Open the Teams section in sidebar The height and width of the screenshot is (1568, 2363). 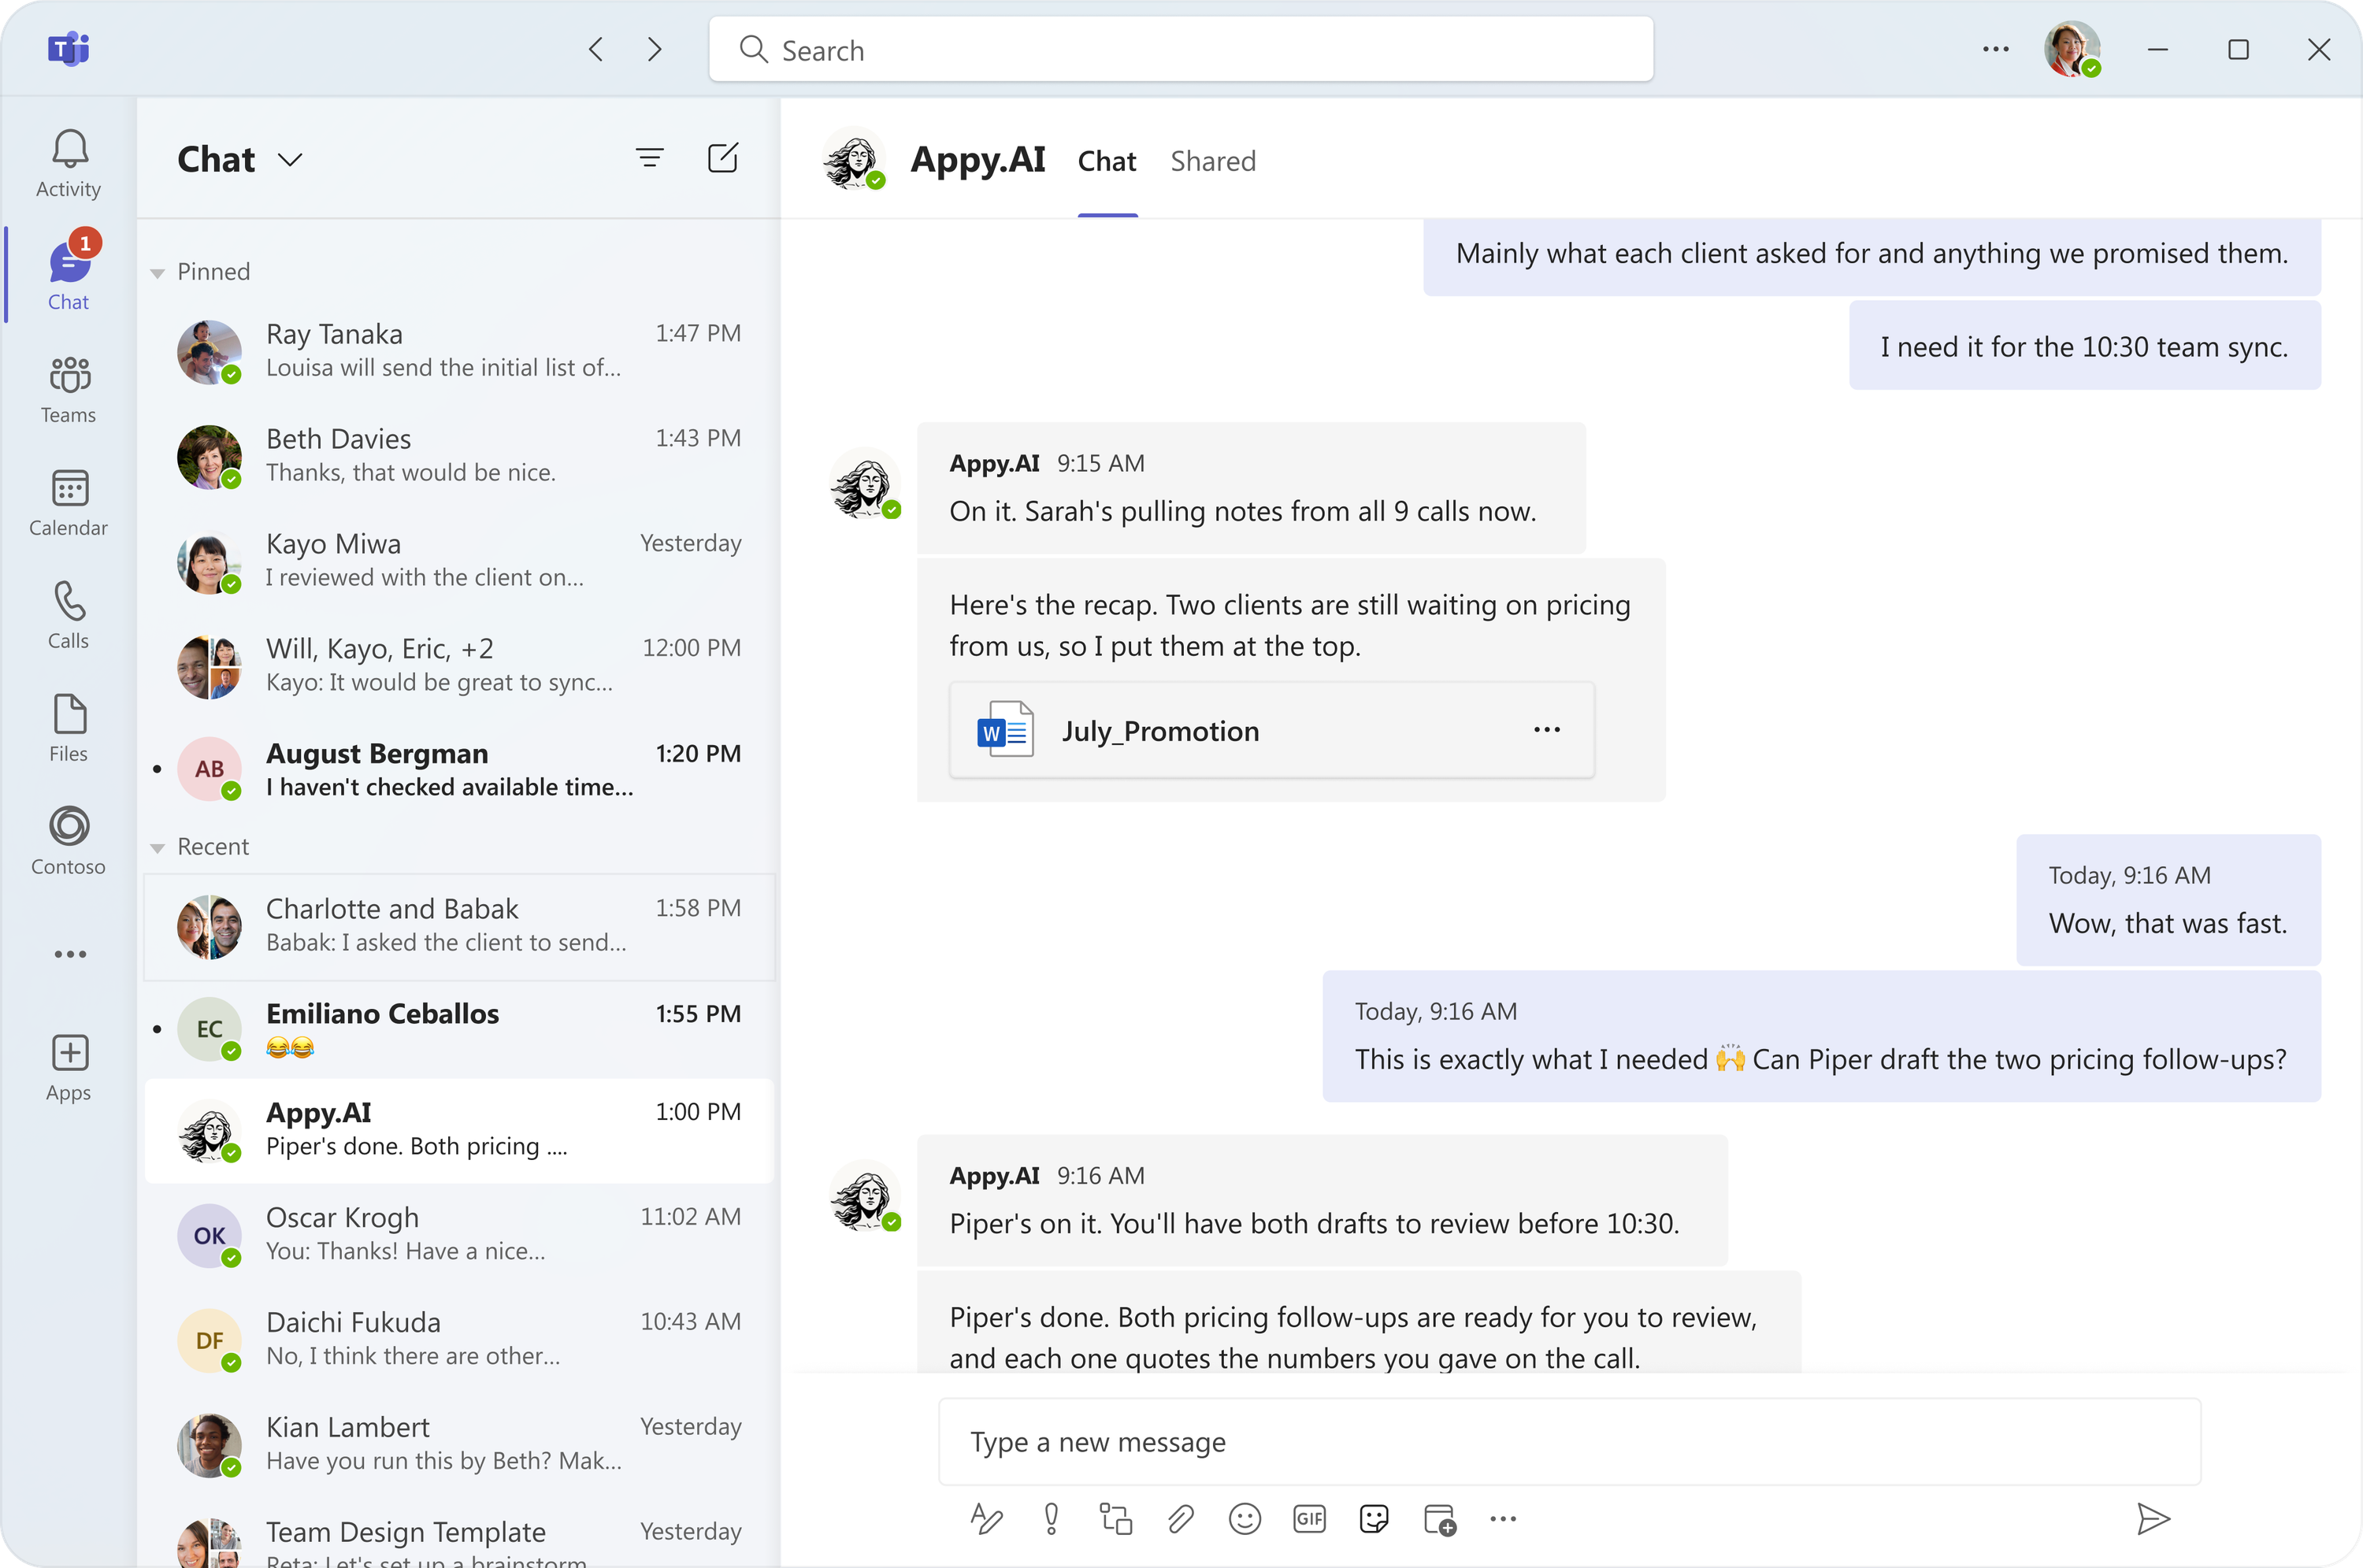point(68,390)
